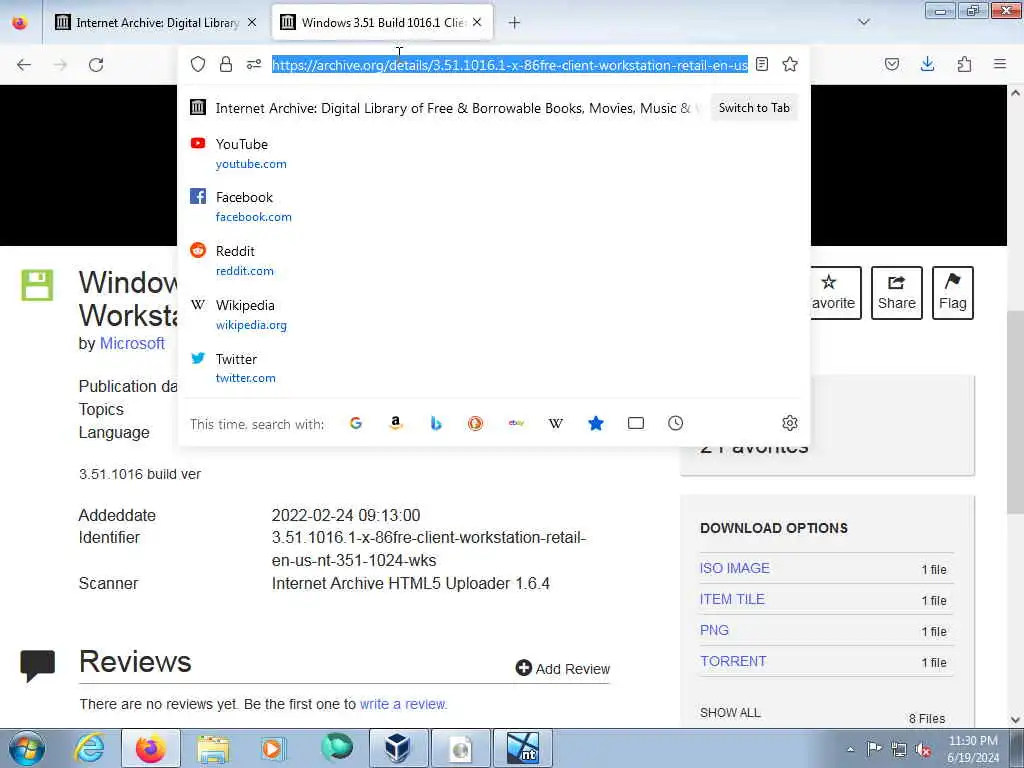Open the Windows Start menu

coord(27,748)
